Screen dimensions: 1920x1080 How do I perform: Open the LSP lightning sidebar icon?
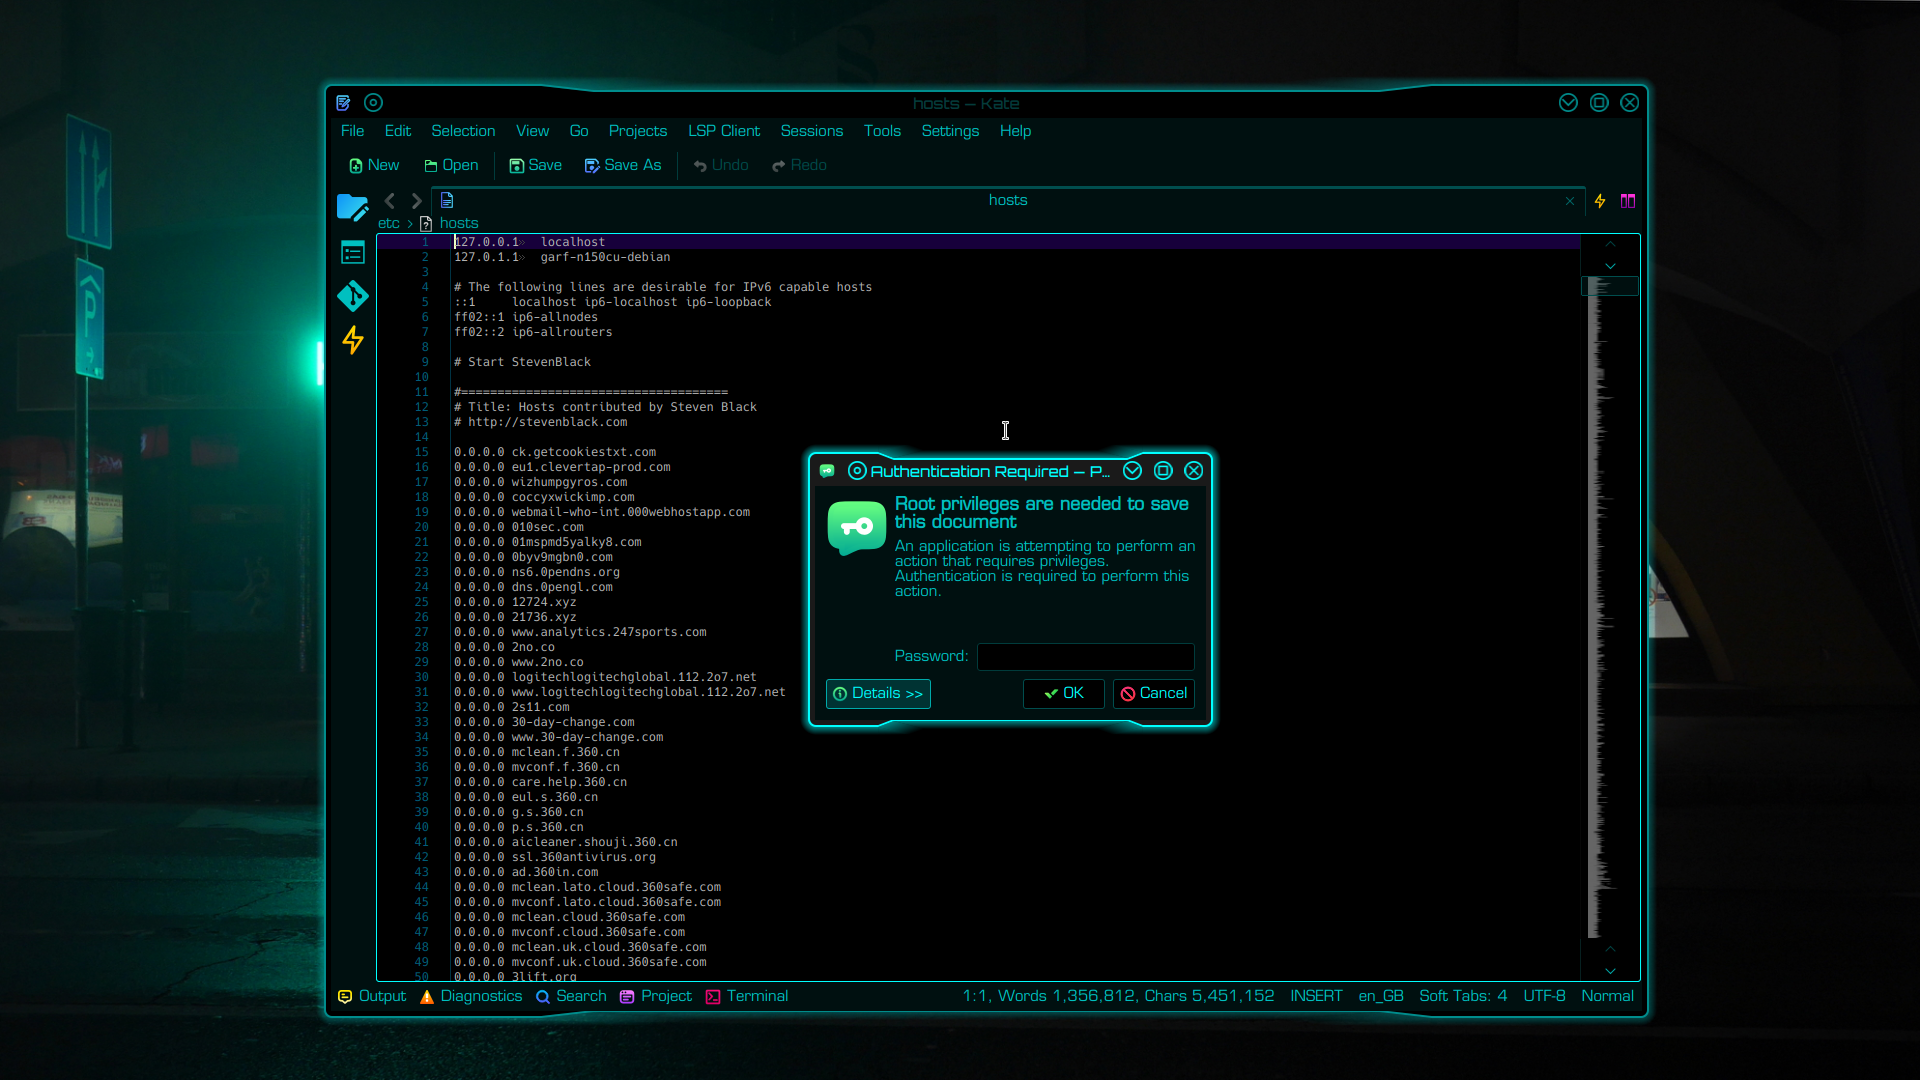click(x=352, y=340)
